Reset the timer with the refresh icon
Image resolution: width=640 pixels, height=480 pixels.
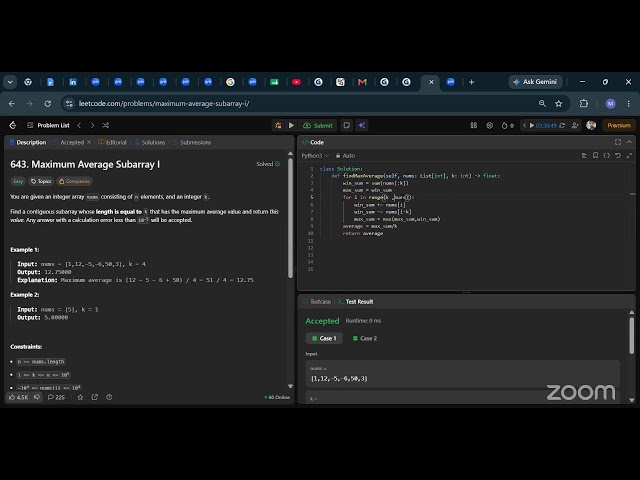(x=562, y=125)
